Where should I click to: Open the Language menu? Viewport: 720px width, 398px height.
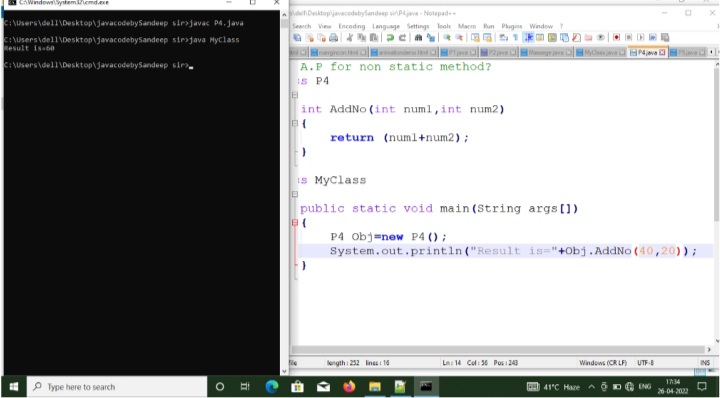point(386,26)
